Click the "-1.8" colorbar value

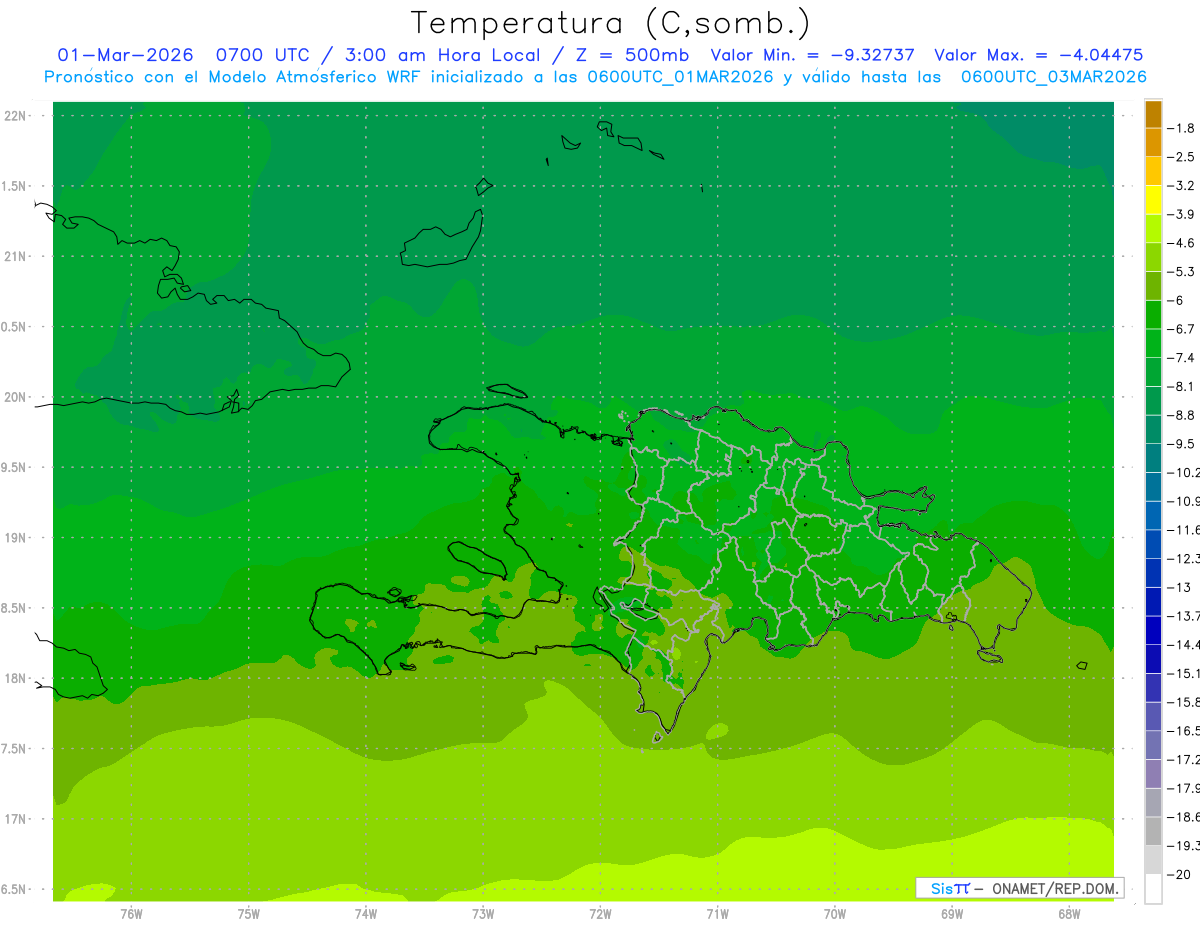(1183, 128)
